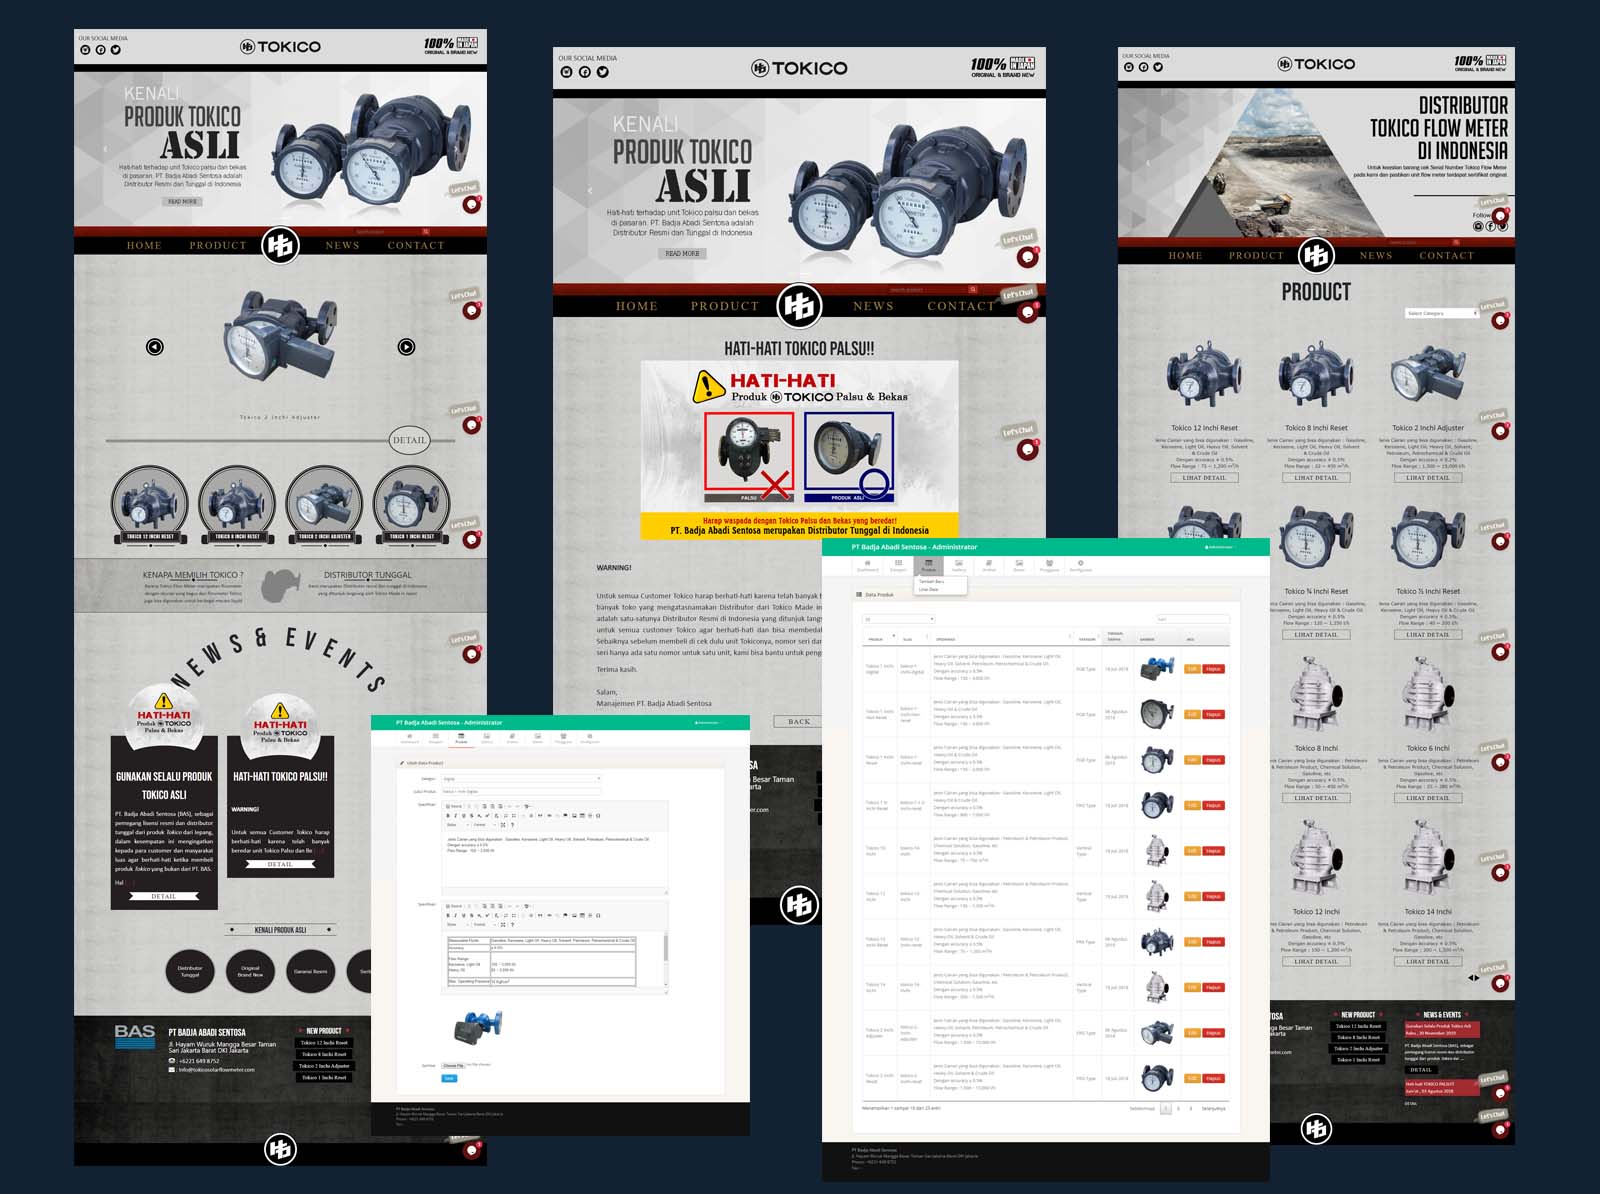Select the Tokico 2 Inchi Adjuster circular thumbnail
1600x1194 pixels.
click(324, 506)
